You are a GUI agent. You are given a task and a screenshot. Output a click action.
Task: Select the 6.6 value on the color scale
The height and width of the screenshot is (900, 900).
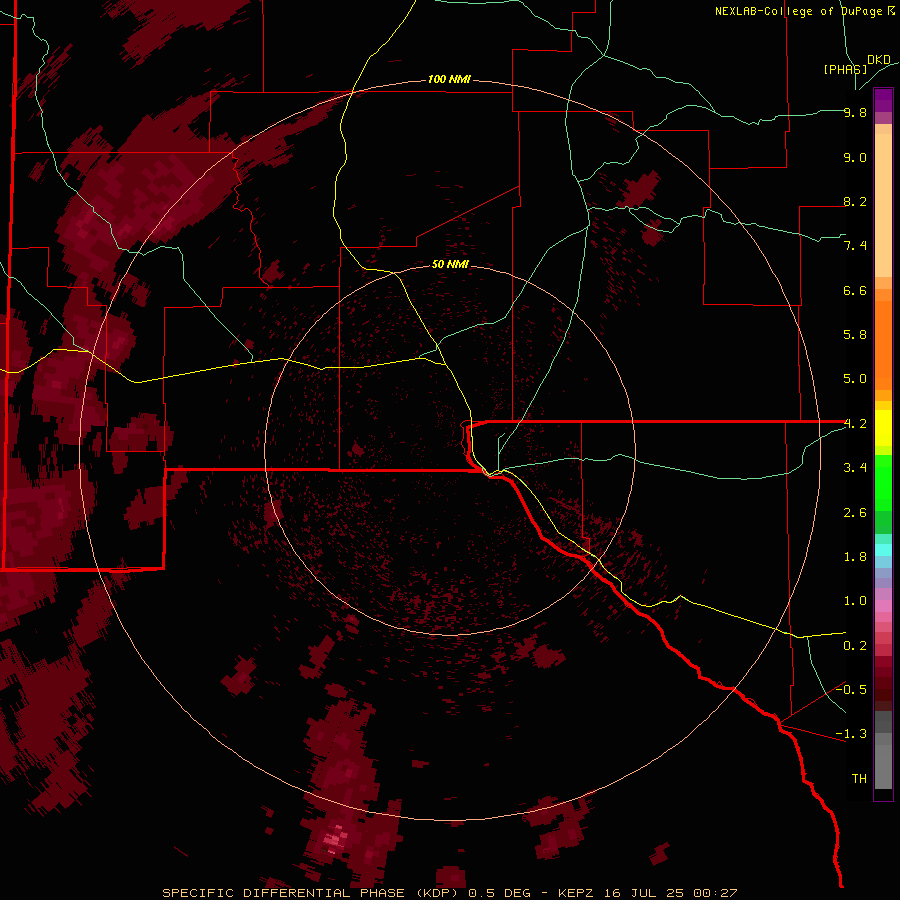[x=855, y=290]
